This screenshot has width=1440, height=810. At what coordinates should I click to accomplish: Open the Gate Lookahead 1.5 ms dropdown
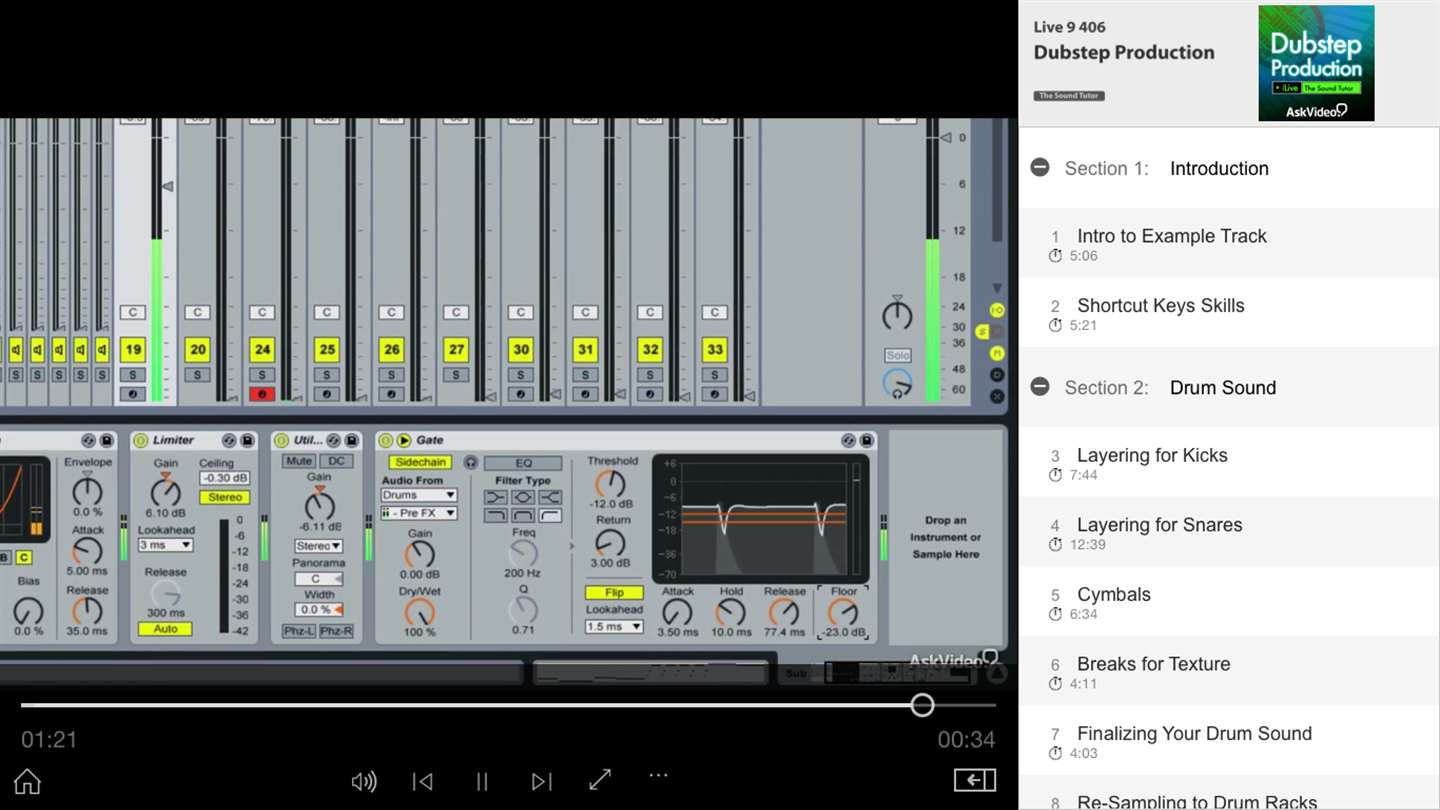click(614, 626)
